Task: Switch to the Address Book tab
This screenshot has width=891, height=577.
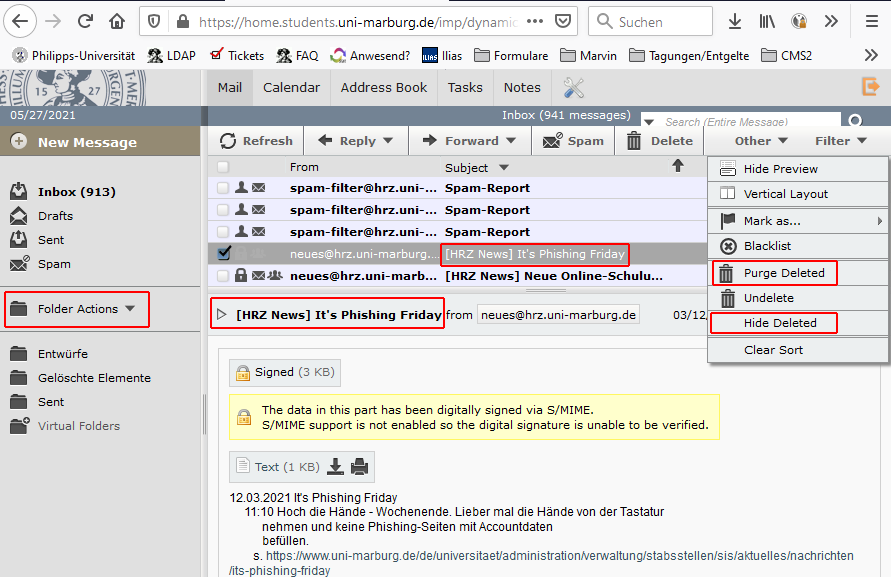Action: [x=384, y=88]
